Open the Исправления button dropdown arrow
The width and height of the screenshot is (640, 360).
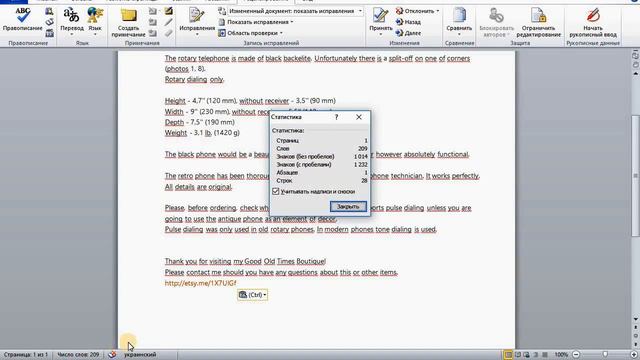pyautogui.click(x=197, y=34)
